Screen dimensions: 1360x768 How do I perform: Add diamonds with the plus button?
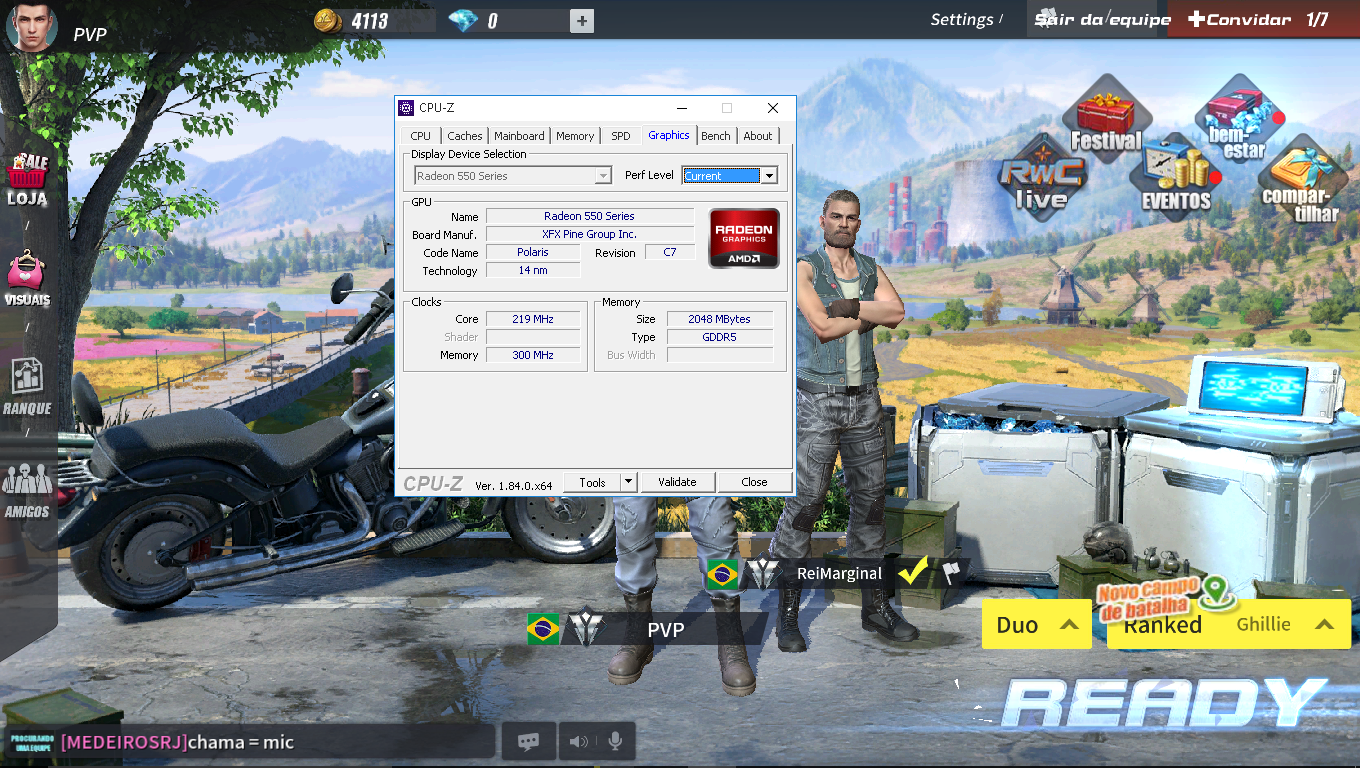(582, 20)
